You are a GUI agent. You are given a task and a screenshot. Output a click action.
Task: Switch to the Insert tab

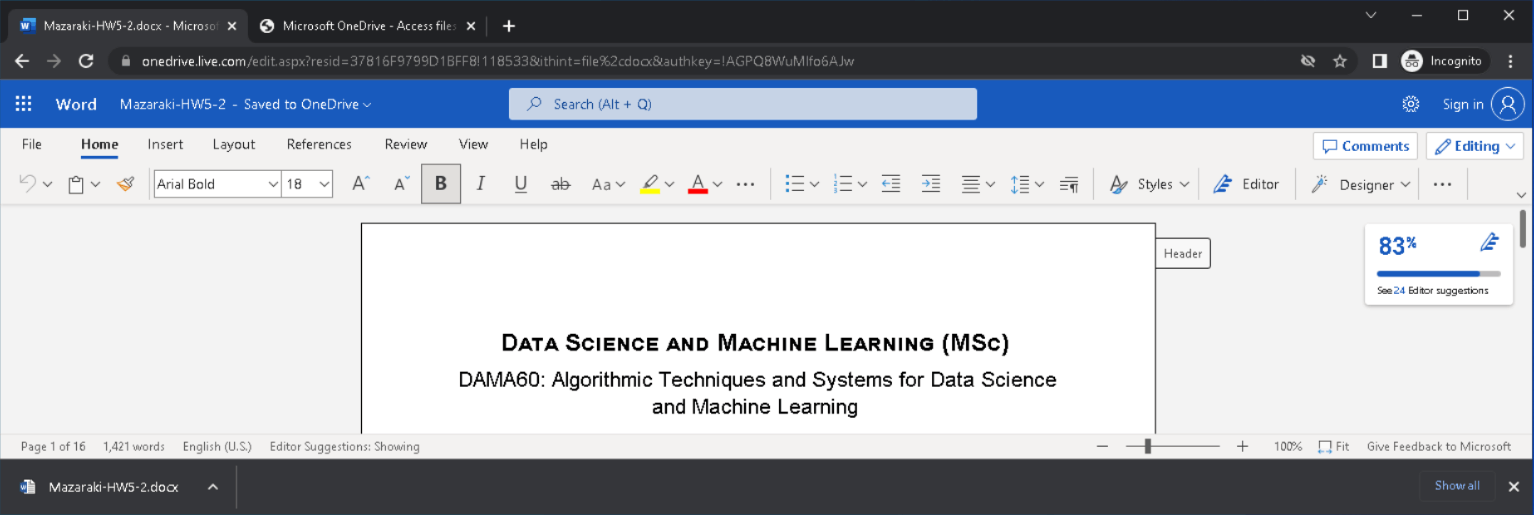pyautogui.click(x=165, y=144)
